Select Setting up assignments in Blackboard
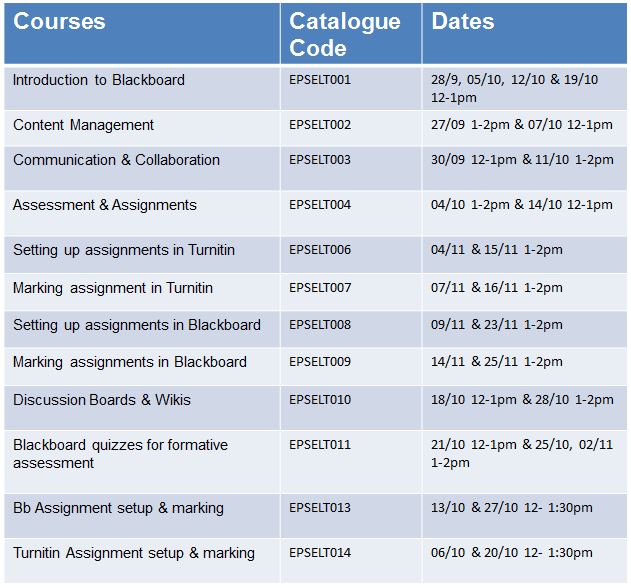This screenshot has width=631, height=588. (x=137, y=325)
